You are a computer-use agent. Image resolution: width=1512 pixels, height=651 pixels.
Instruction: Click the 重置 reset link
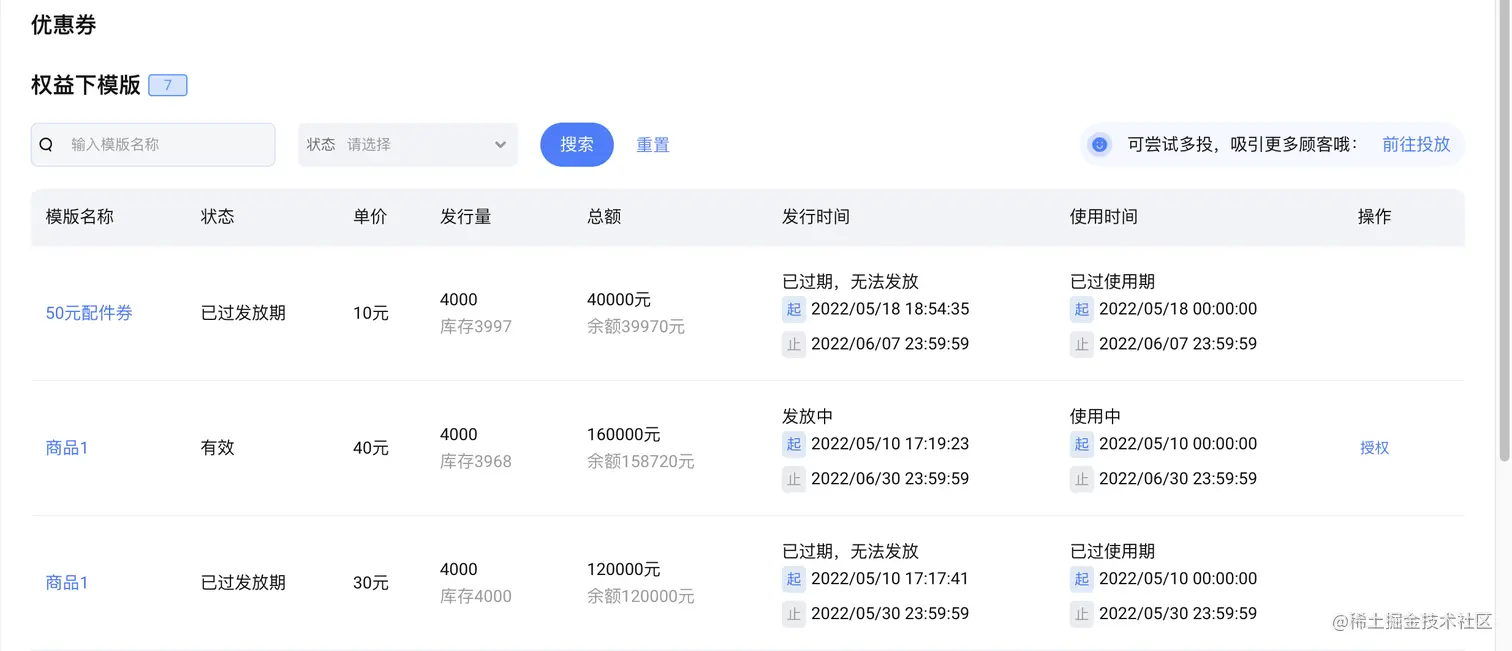tap(653, 145)
